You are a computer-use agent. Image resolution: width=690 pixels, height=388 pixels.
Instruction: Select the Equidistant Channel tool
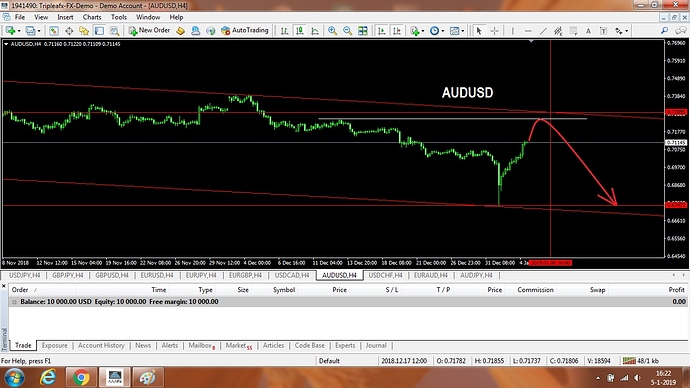click(x=558, y=30)
